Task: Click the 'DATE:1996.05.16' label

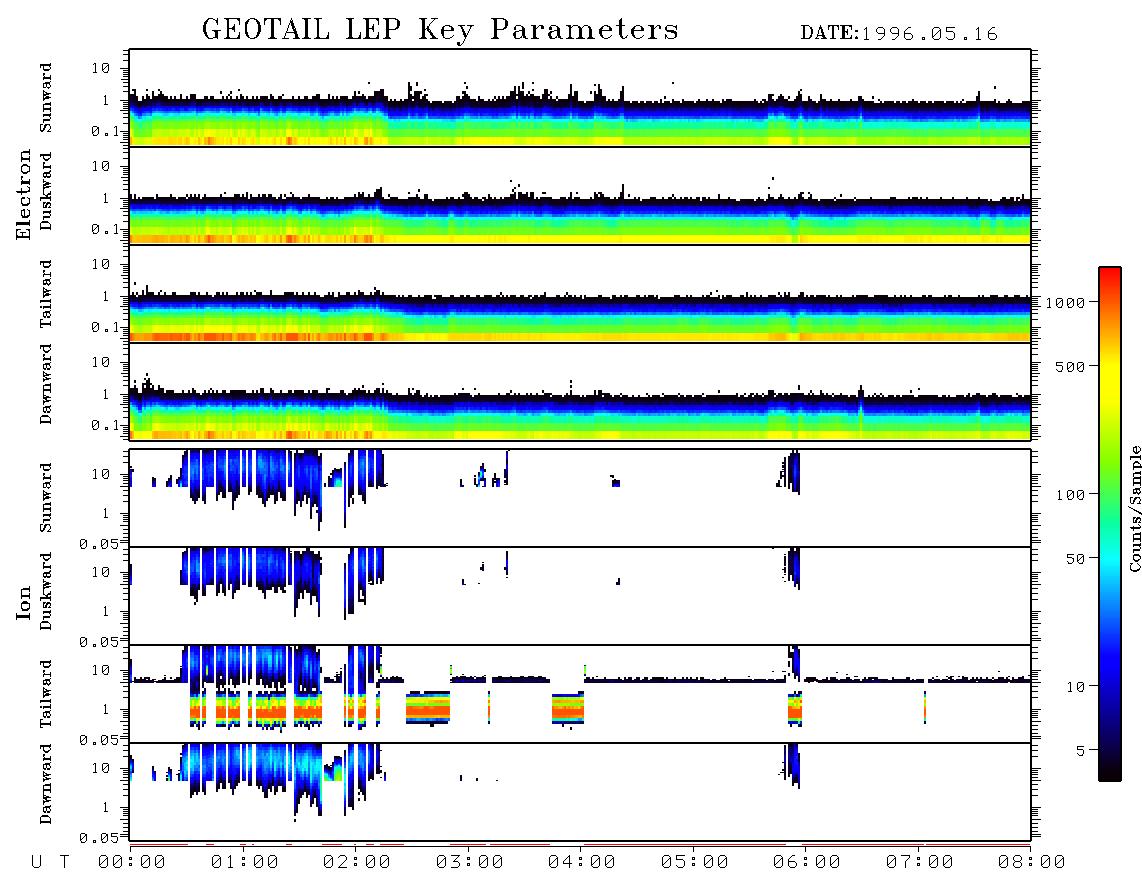Action: 899,34
